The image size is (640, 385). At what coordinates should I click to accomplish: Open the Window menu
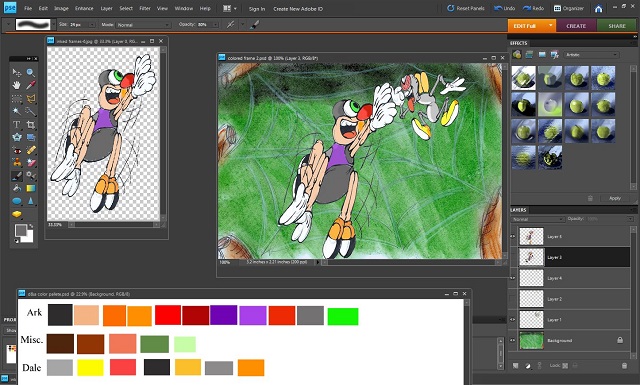point(184,9)
